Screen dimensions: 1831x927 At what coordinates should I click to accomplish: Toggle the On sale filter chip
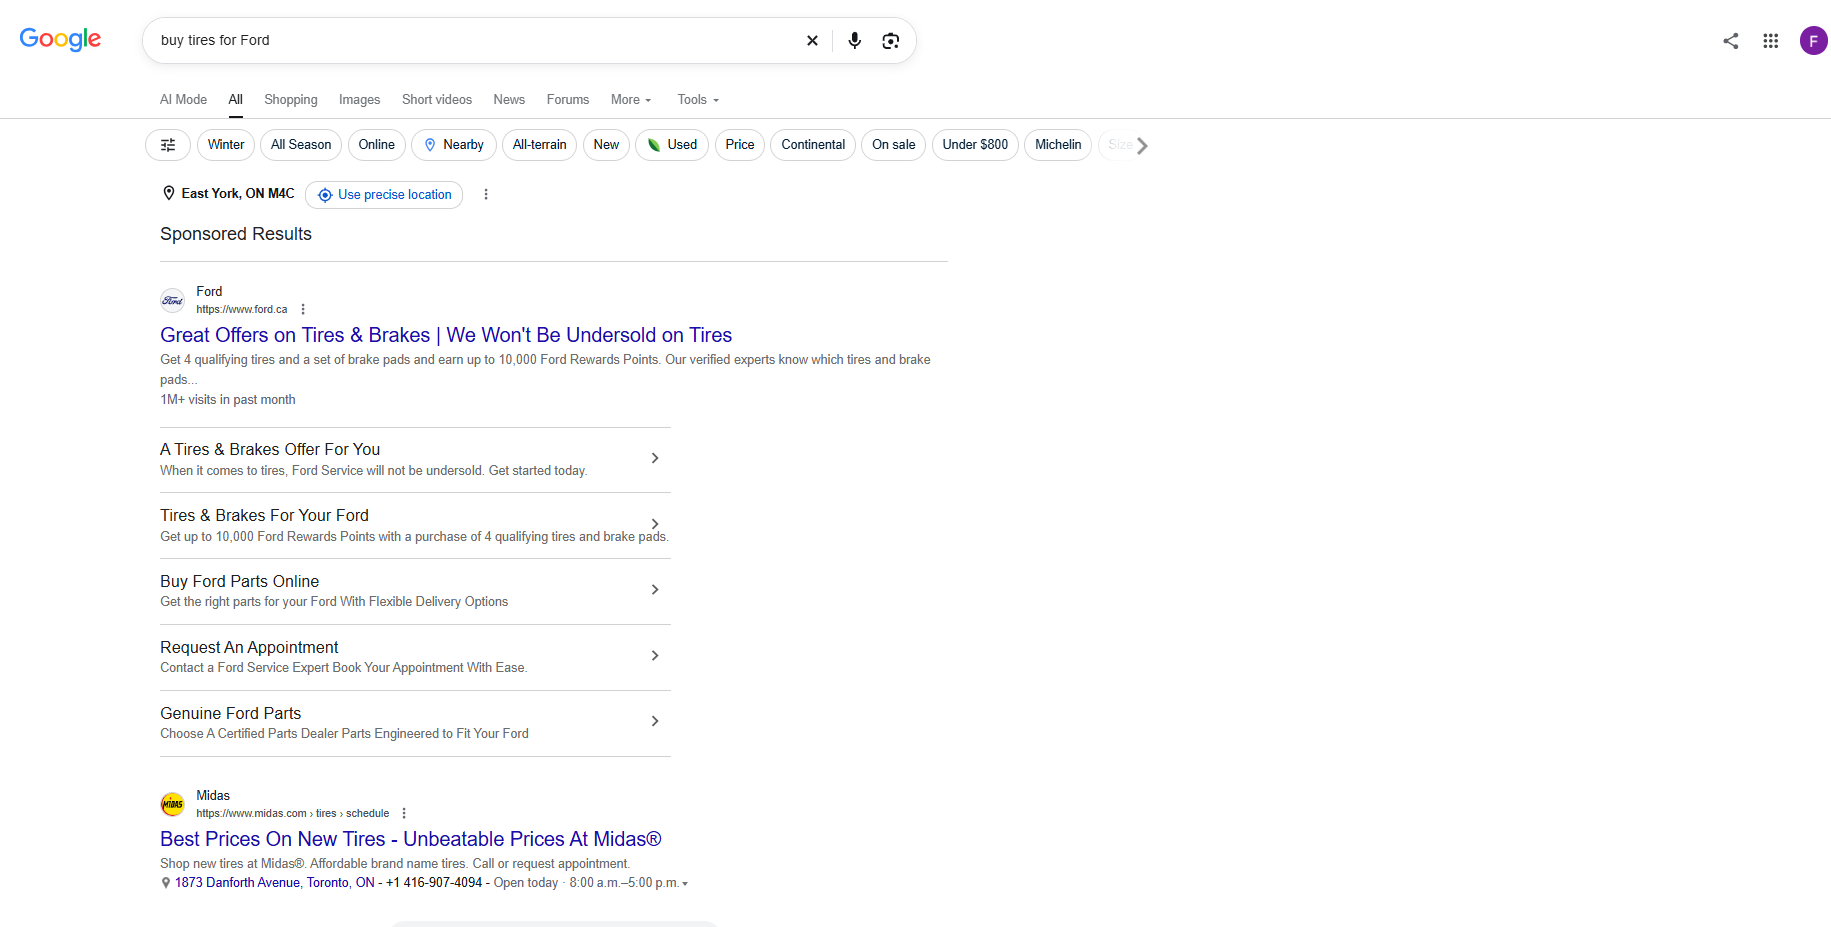click(x=894, y=145)
